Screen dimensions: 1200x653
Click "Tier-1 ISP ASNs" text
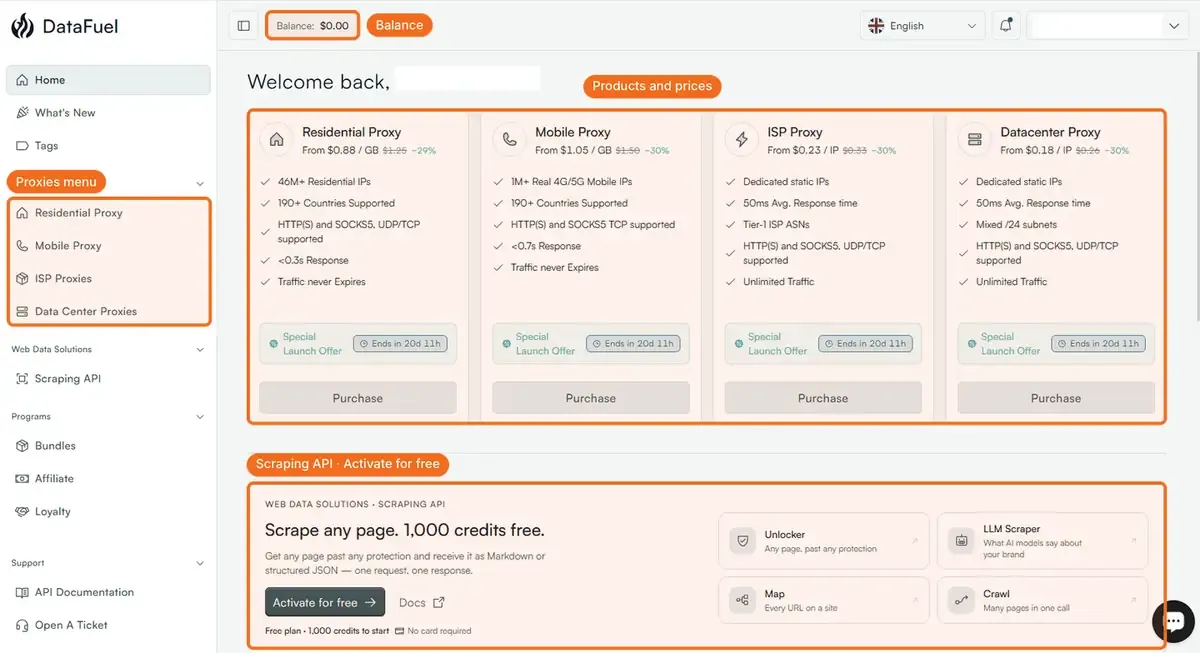[776, 225]
